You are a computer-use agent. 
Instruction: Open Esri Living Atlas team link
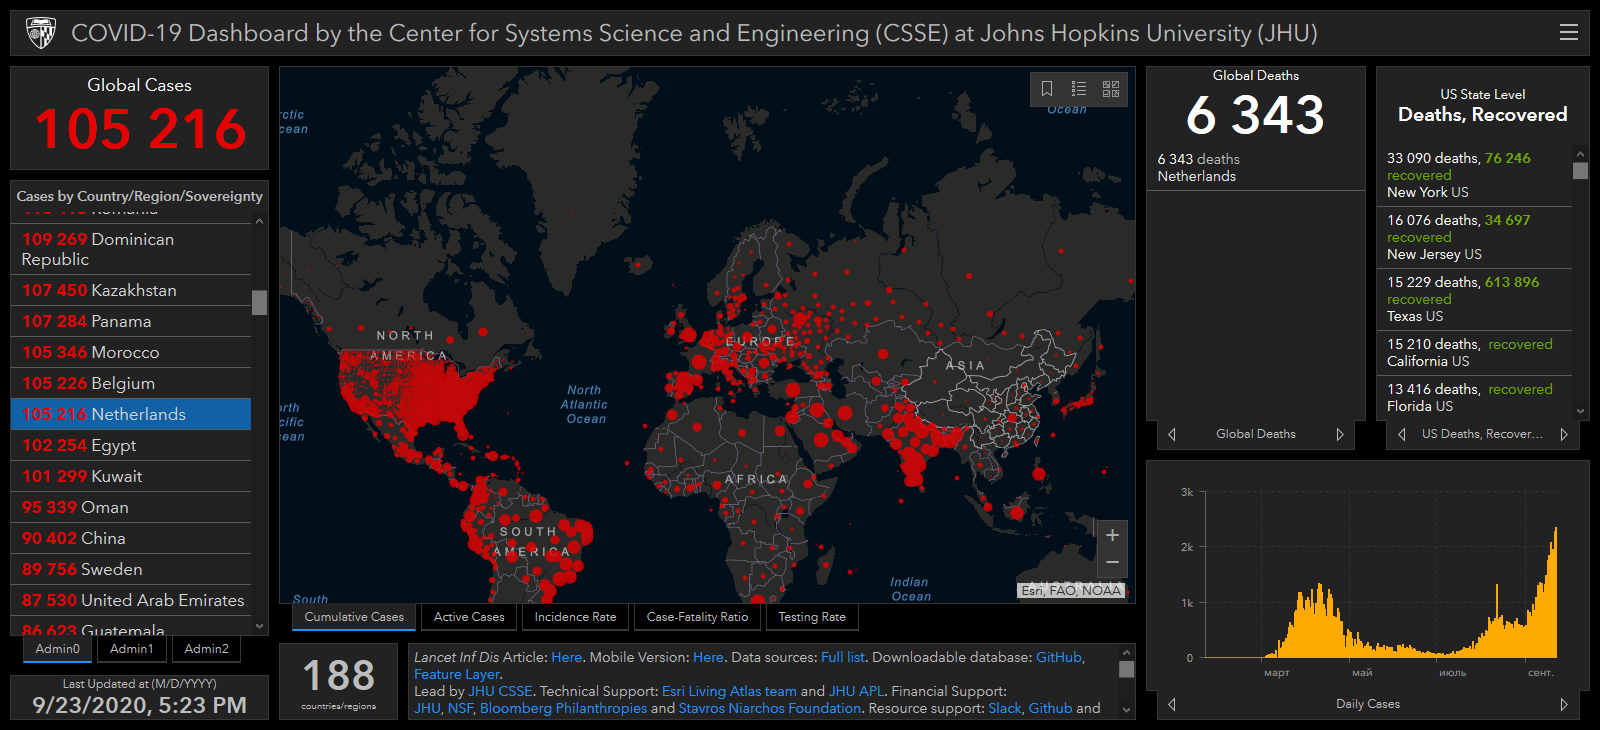pyautogui.click(x=729, y=691)
